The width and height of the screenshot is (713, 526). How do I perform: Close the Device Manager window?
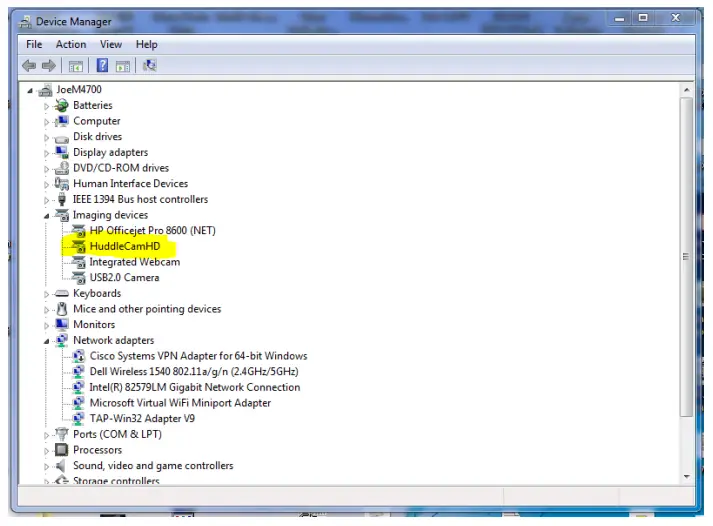click(675, 18)
